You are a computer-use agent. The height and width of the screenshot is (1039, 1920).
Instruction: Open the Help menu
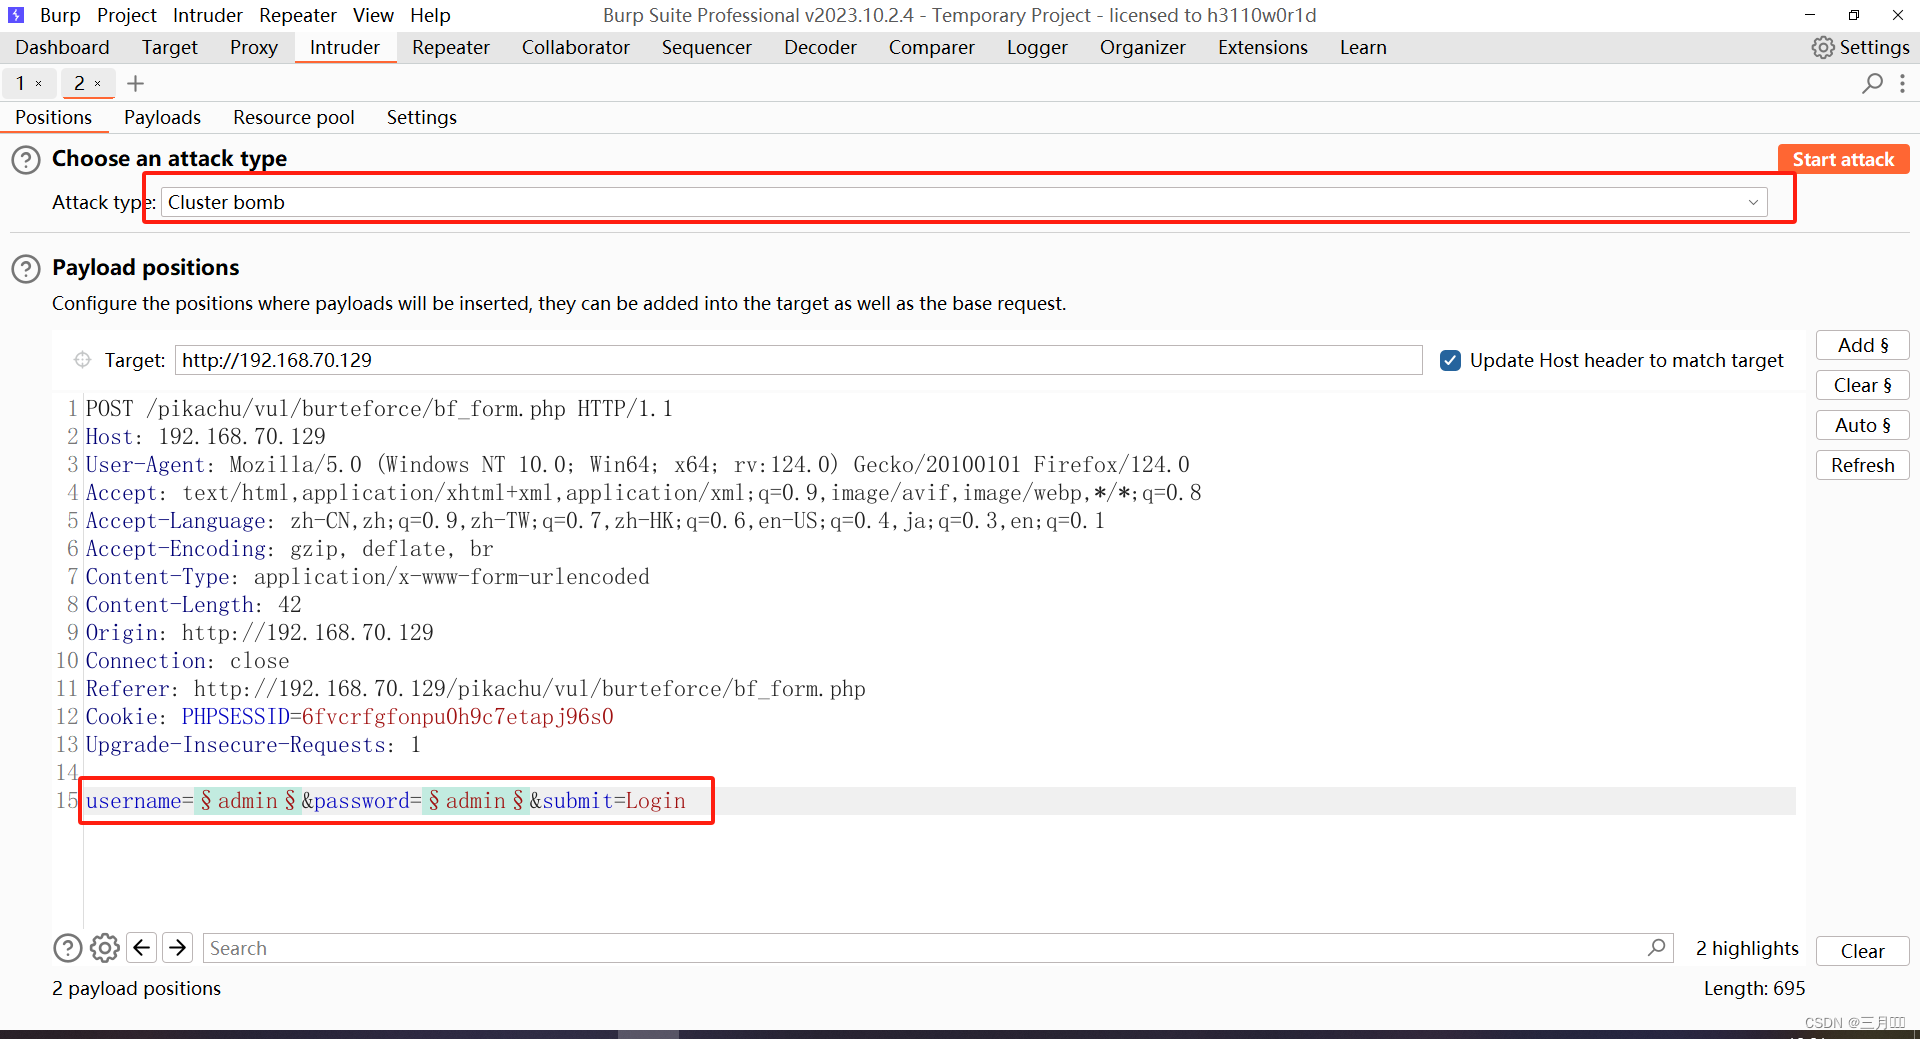[430, 15]
